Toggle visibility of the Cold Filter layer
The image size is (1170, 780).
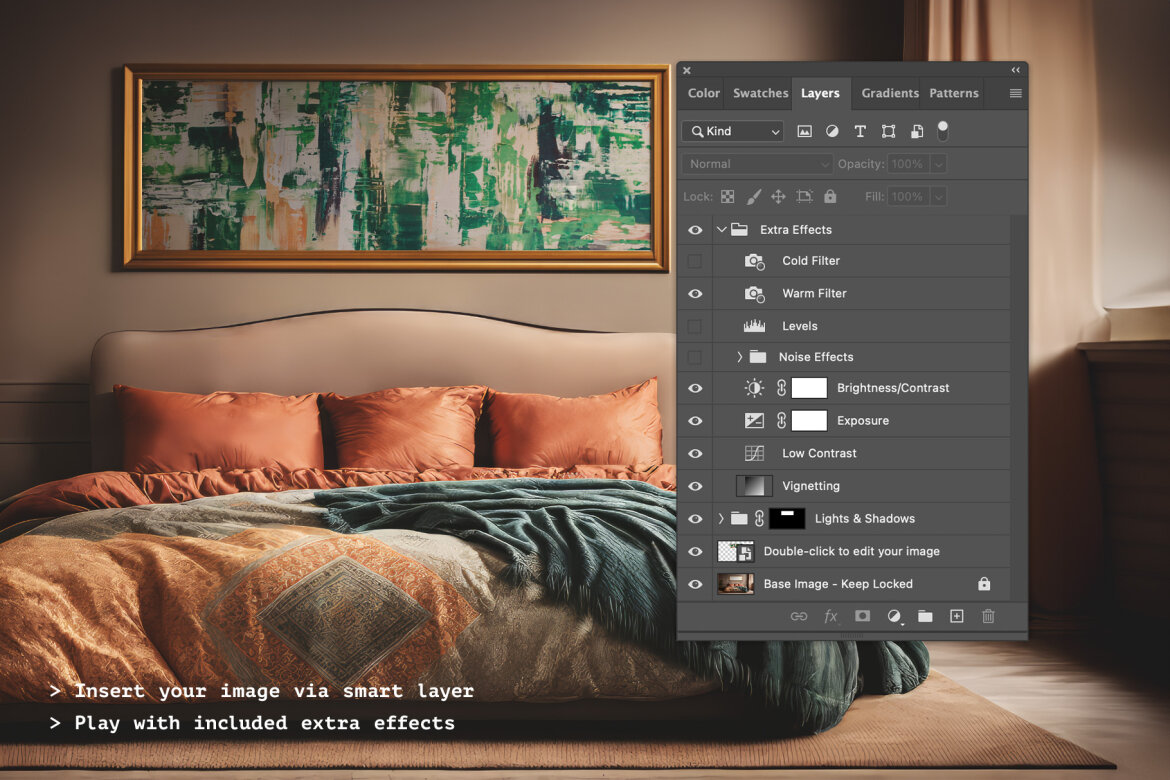point(695,261)
